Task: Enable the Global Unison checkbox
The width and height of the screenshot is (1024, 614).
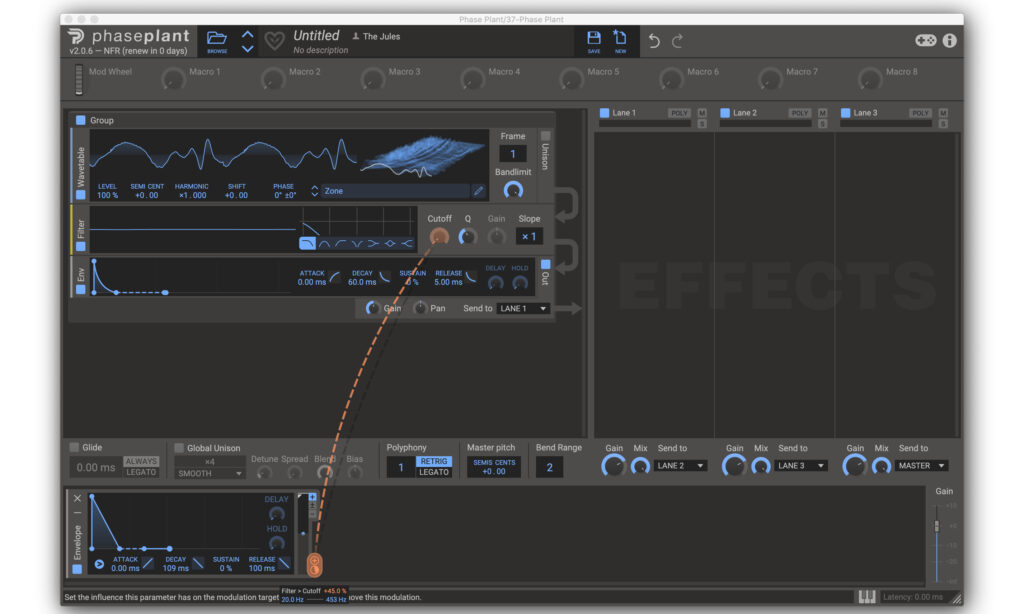Action: tap(179, 448)
